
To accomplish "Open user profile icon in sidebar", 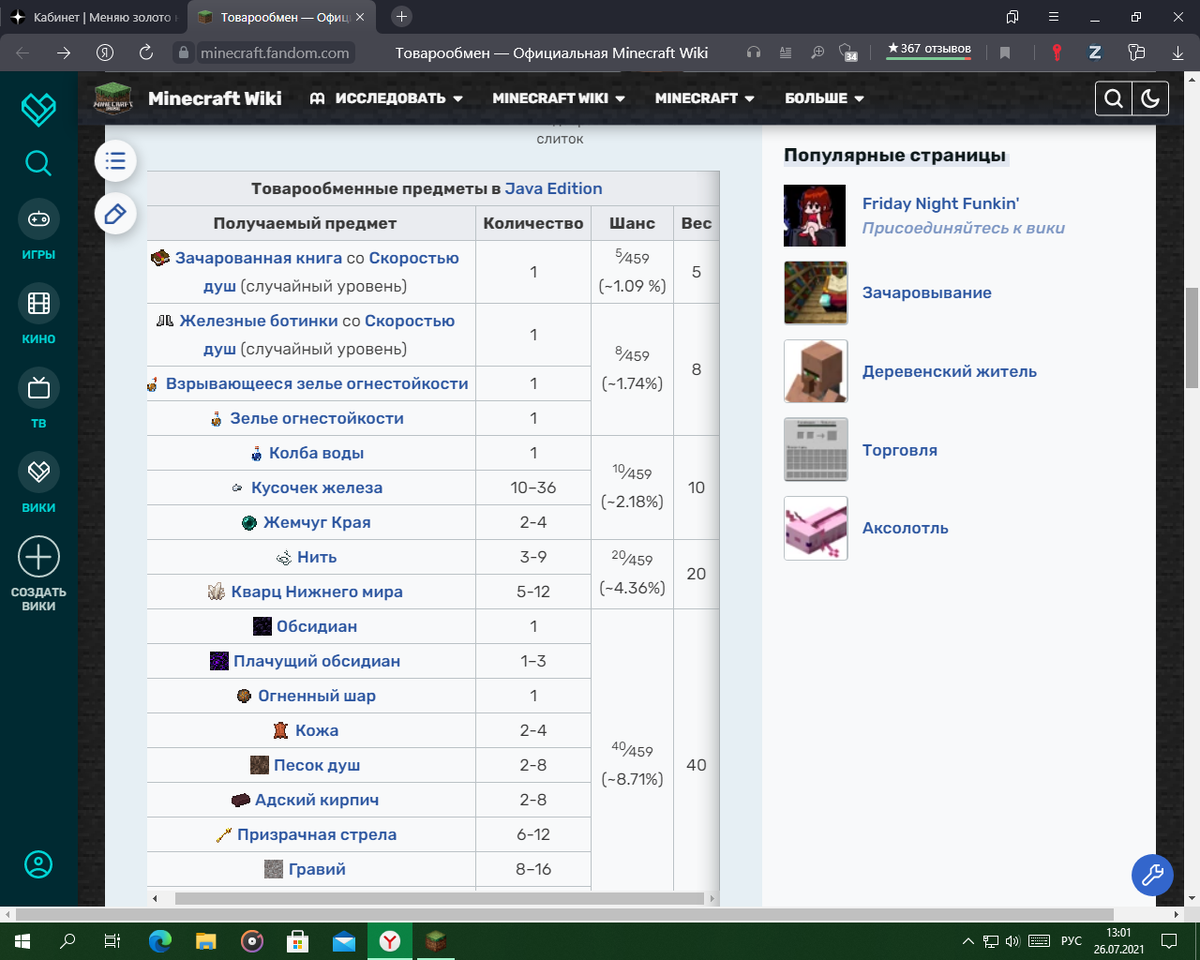I will pos(38,864).
